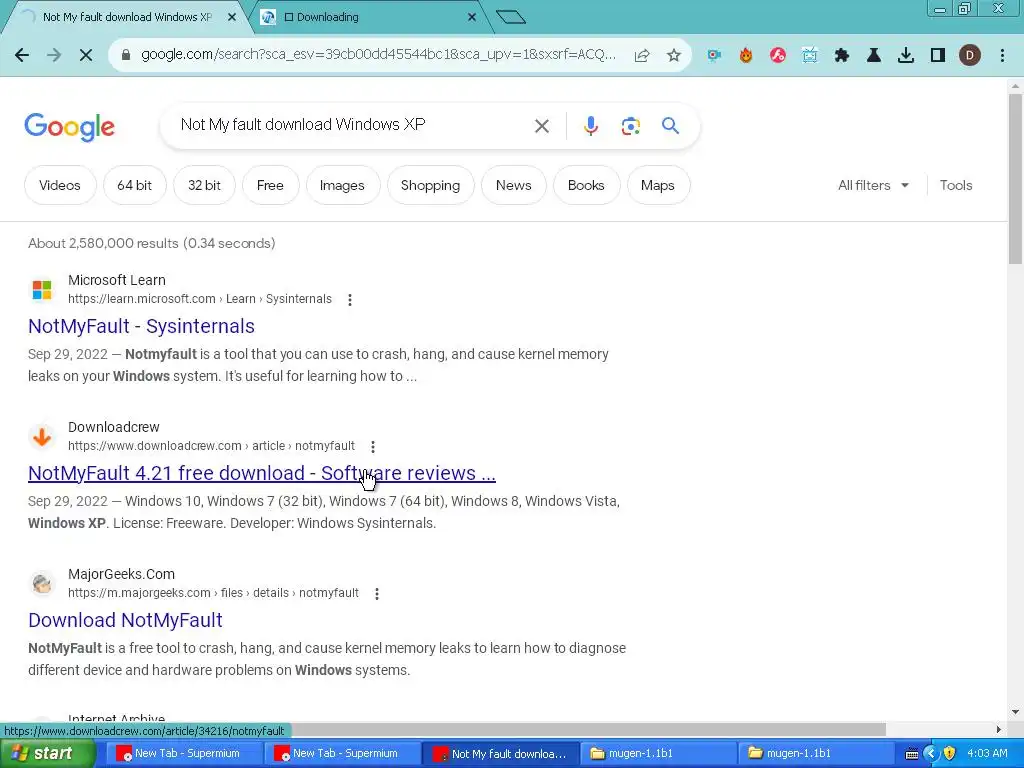Click the MajorGeeks favicon
Screen dimensions: 1024x768
point(42,583)
